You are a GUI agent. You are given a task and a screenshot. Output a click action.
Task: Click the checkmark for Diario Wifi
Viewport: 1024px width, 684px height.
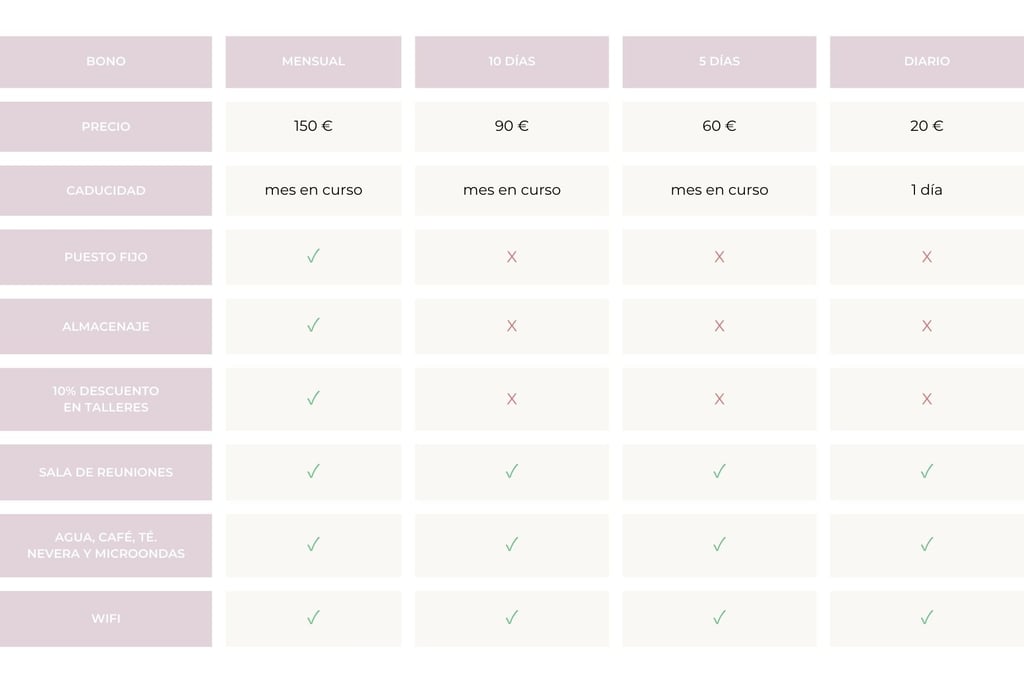click(927, 618)
